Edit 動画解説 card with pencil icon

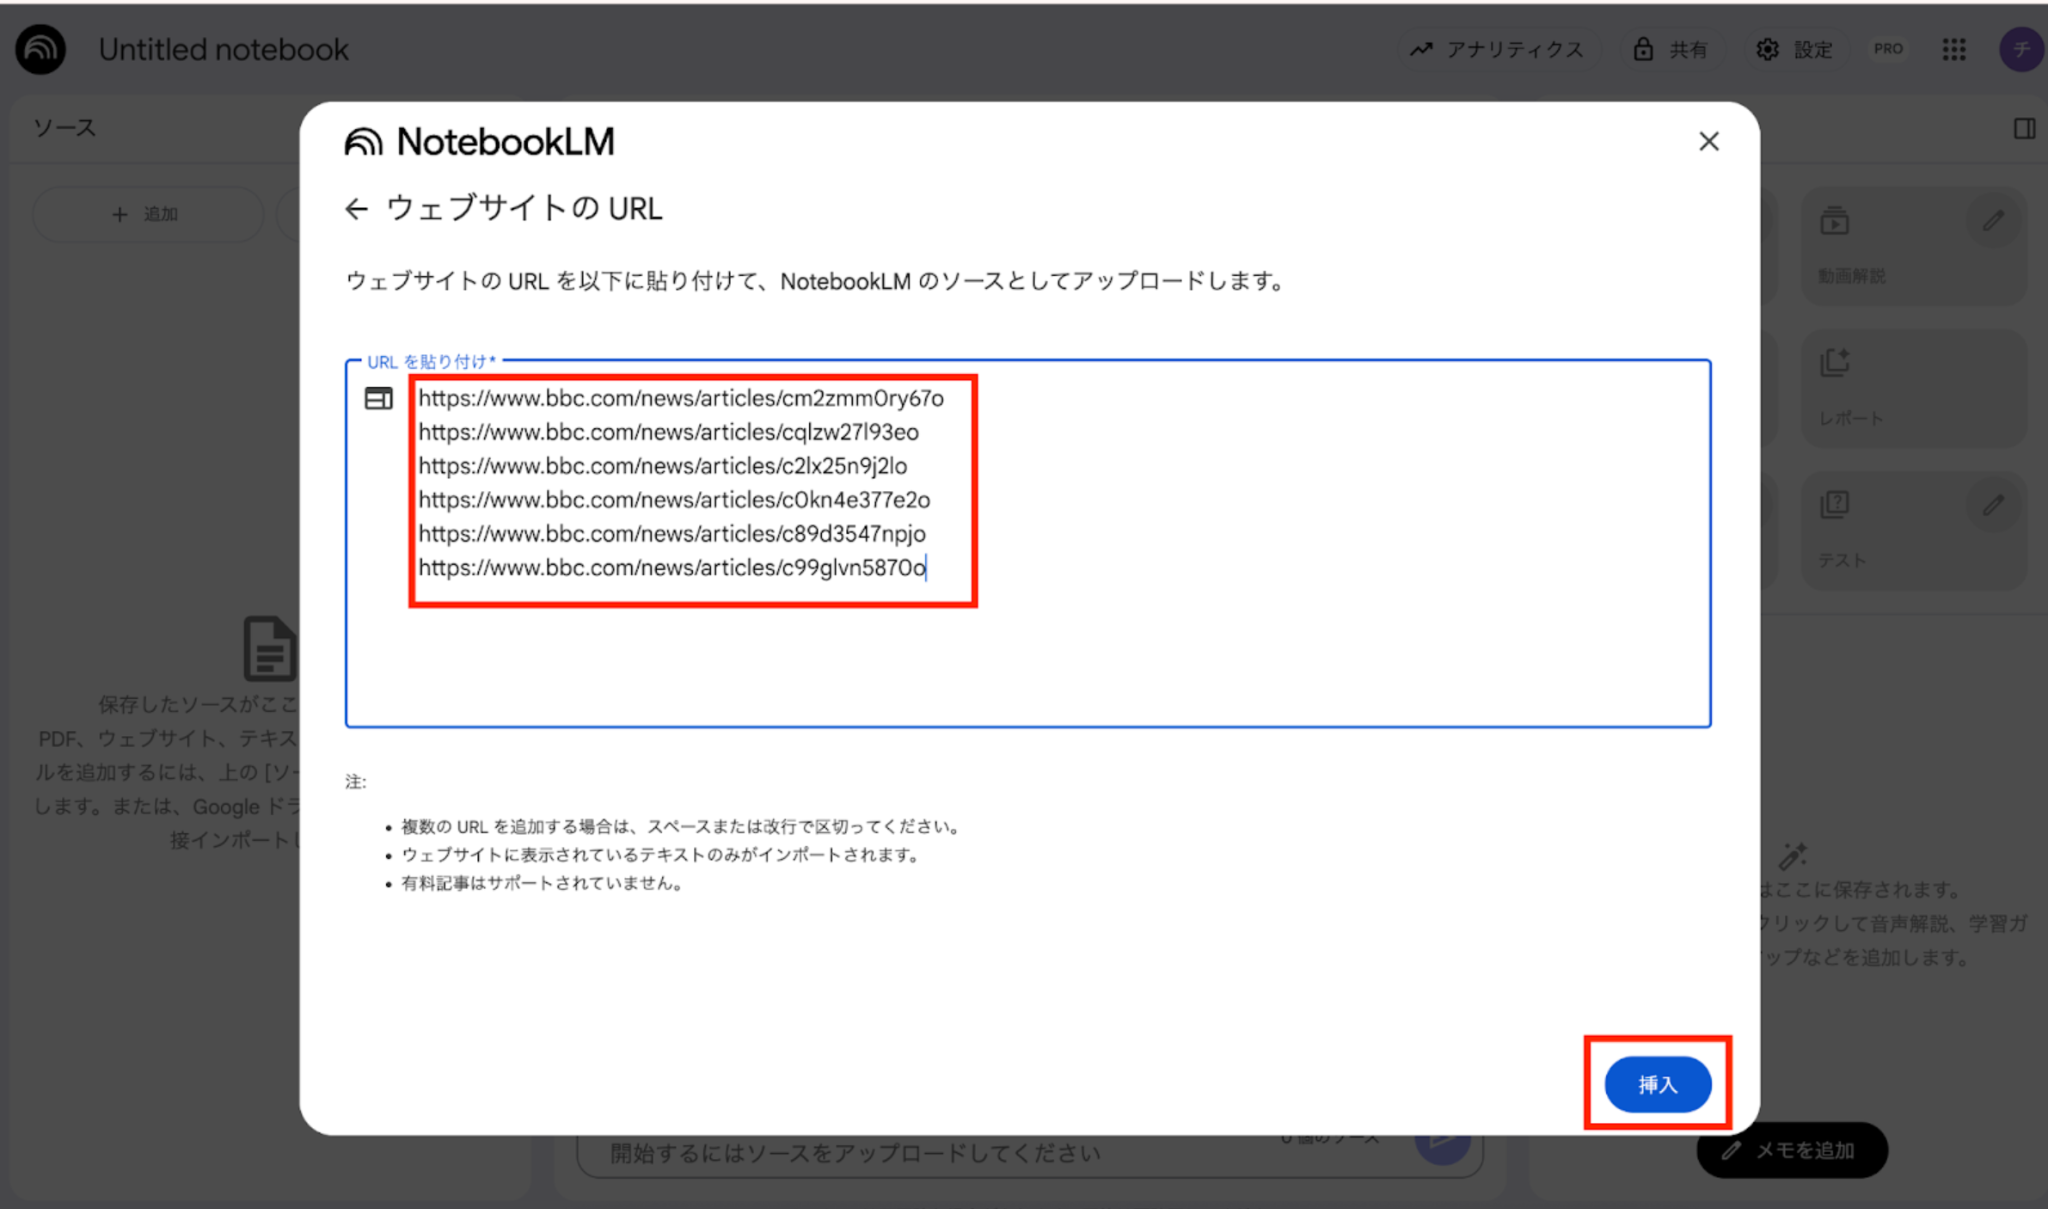pos(1993,221)
